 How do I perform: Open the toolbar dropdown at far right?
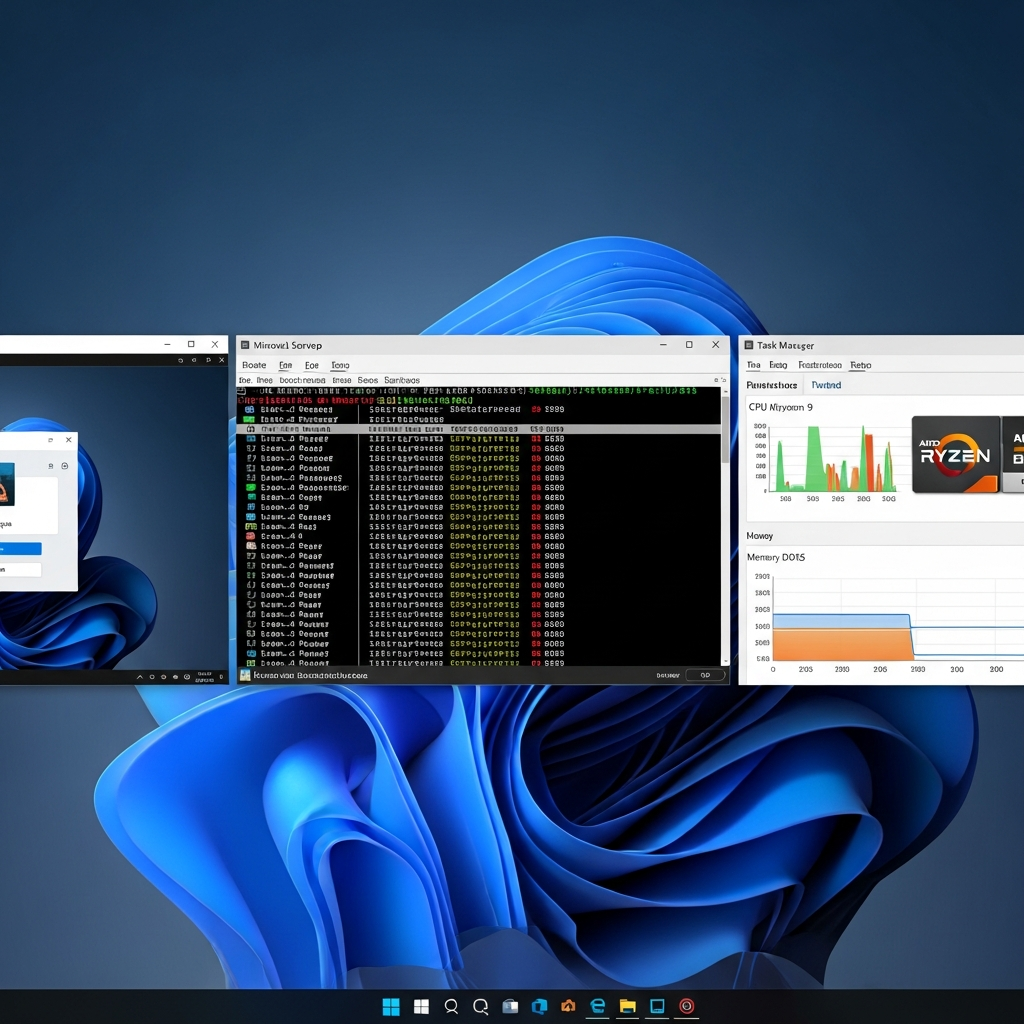tap(723, 379)
